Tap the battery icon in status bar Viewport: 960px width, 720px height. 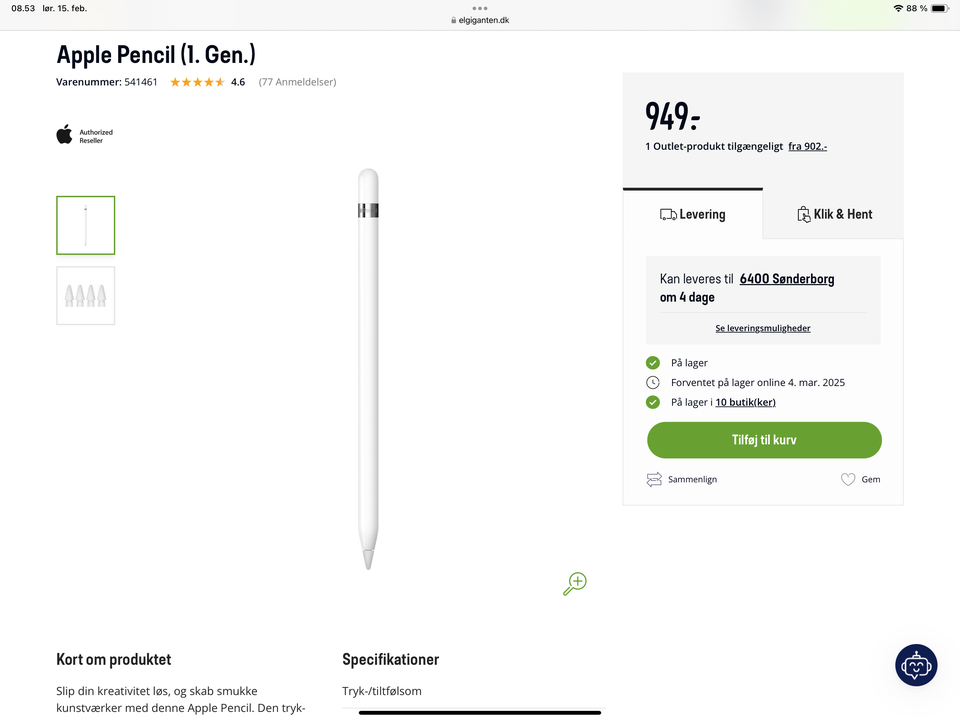pos(939,8)
